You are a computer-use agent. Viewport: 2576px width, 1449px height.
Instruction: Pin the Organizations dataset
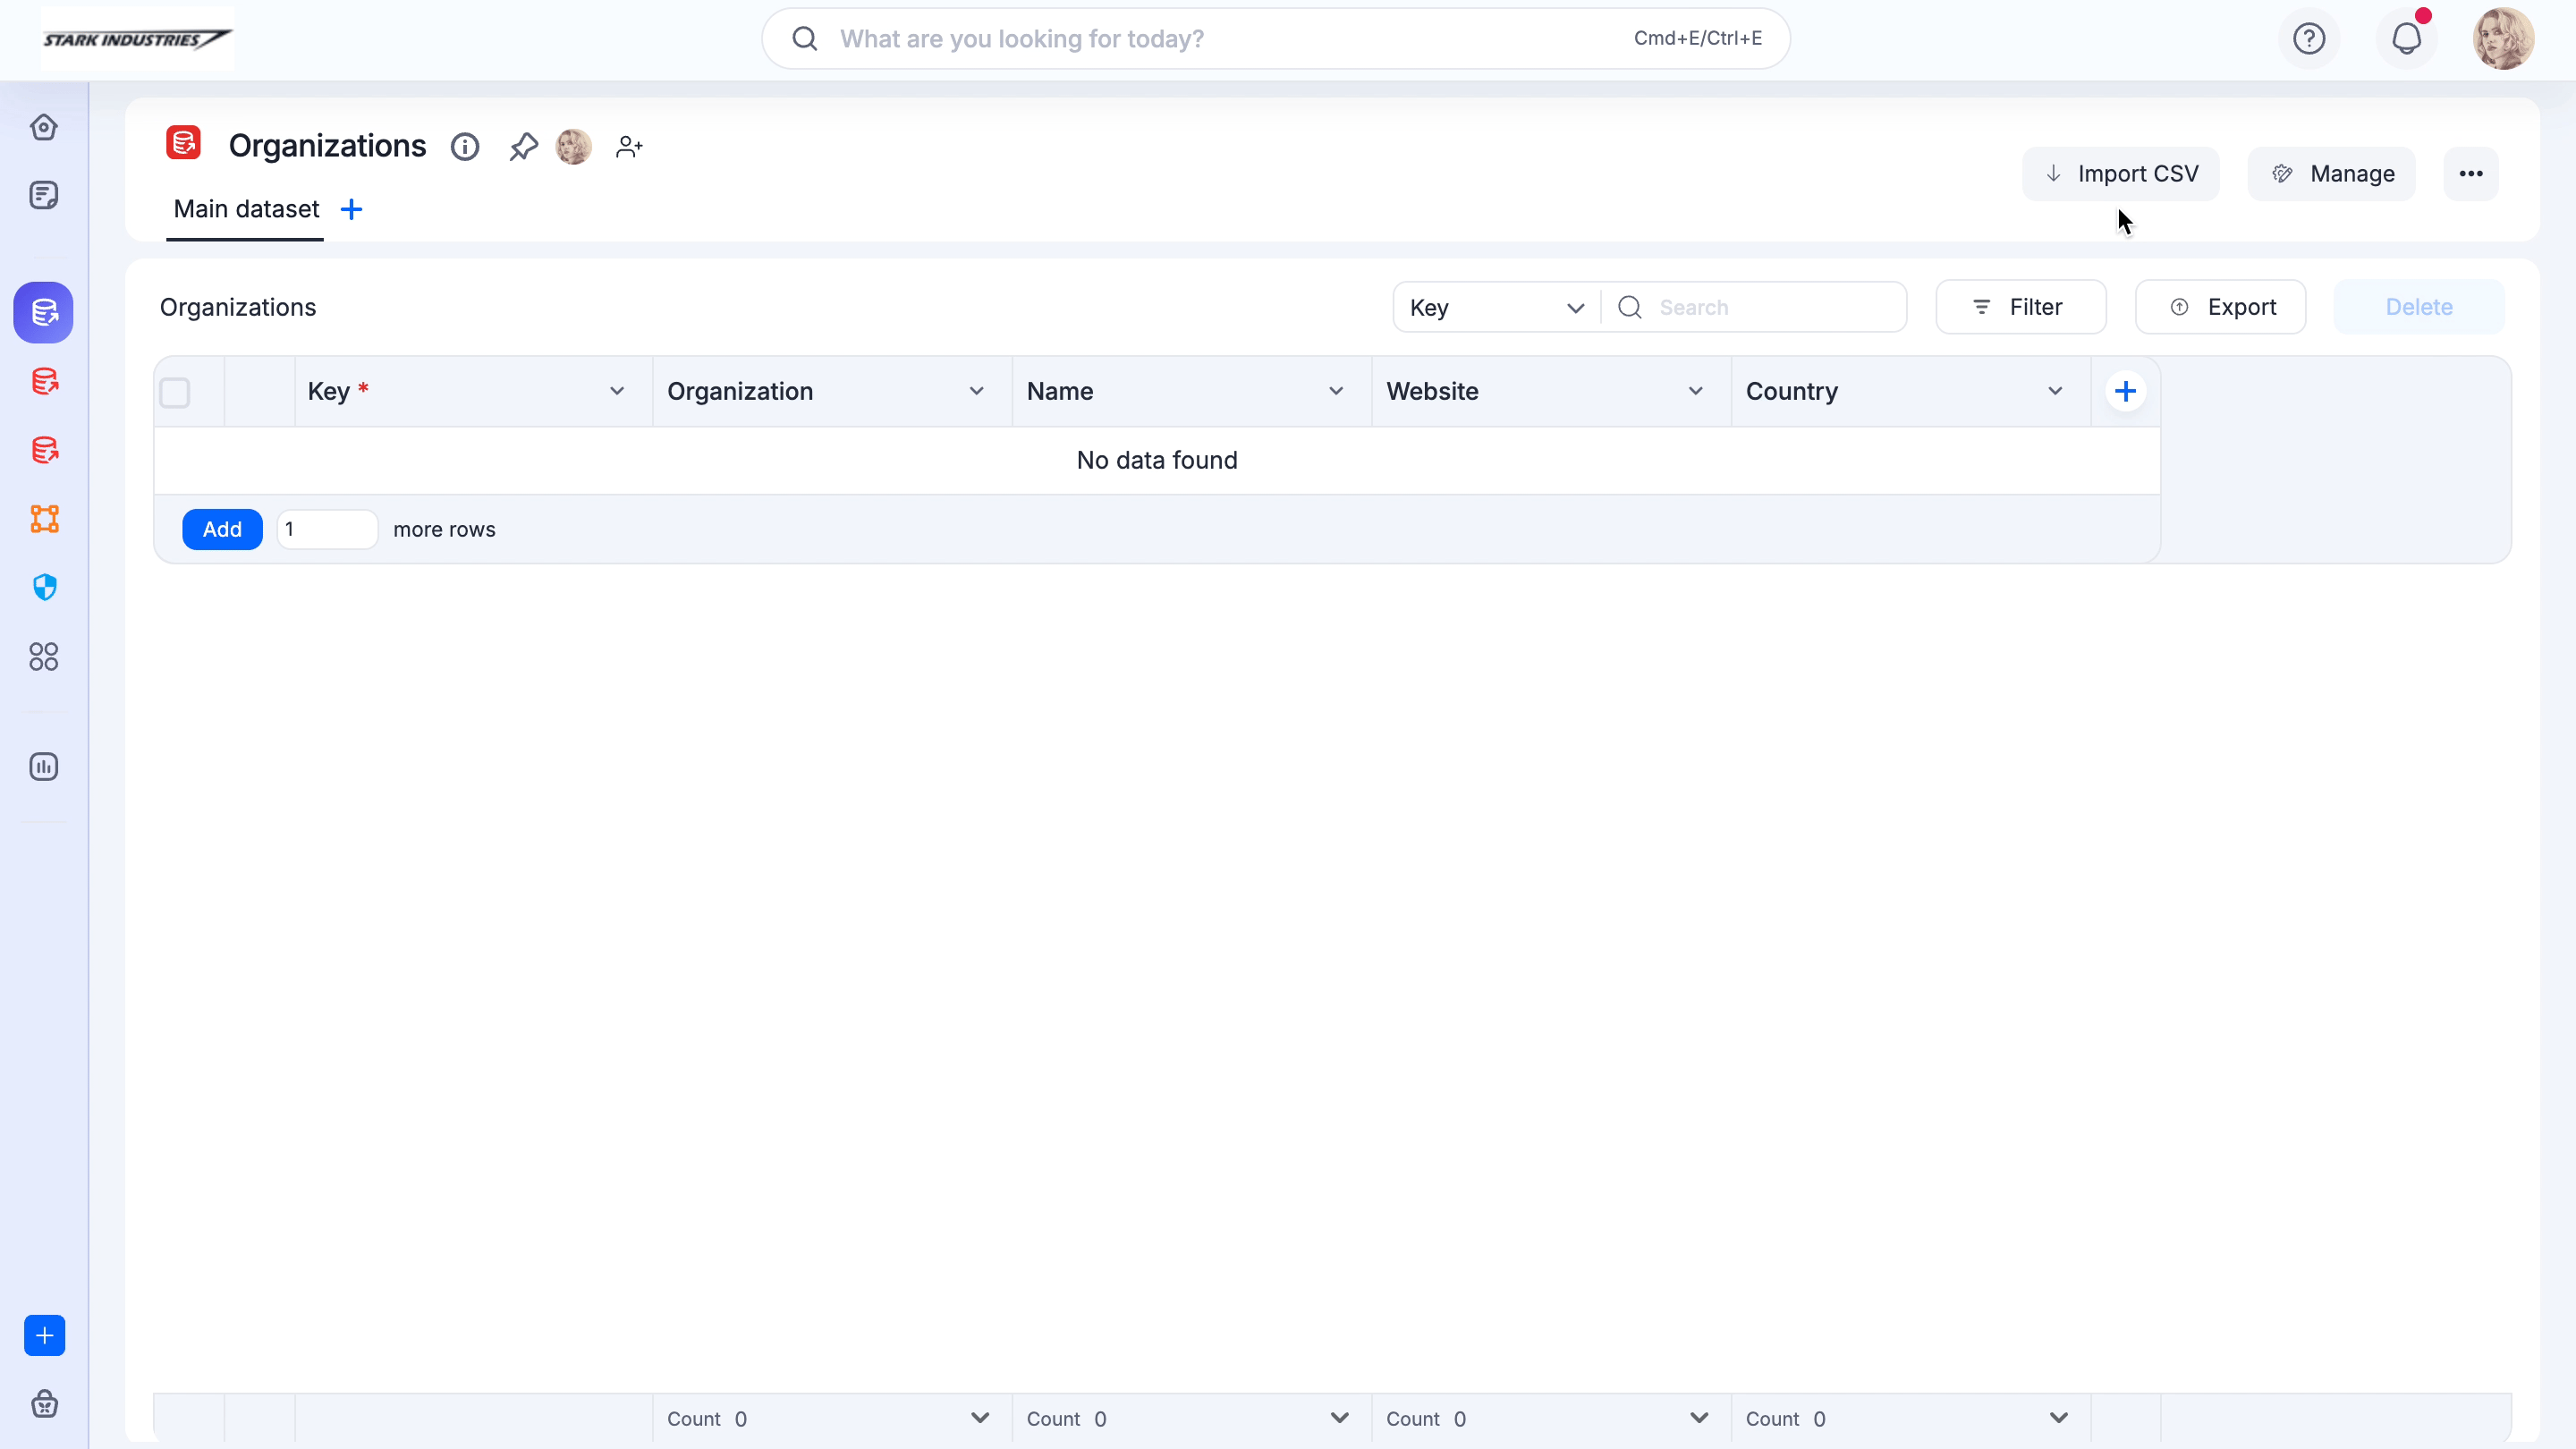tap(523, 147)
